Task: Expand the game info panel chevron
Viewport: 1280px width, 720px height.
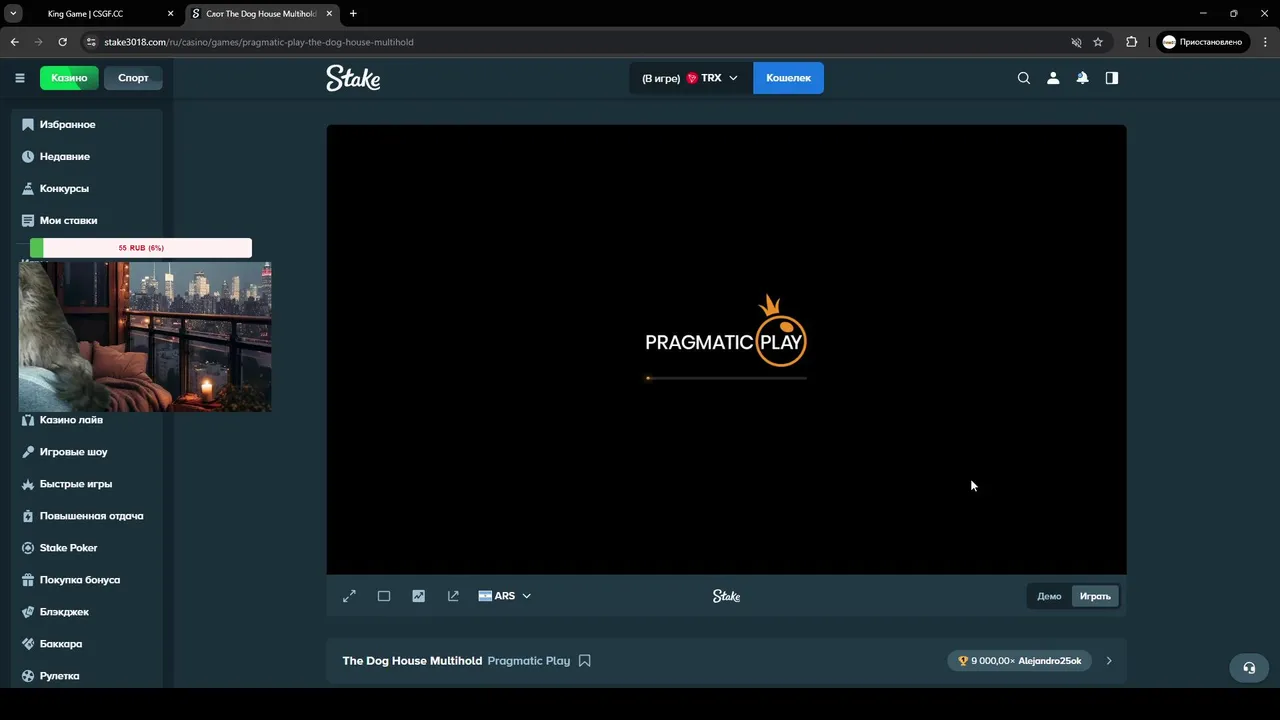Action: pos(1109,661)
